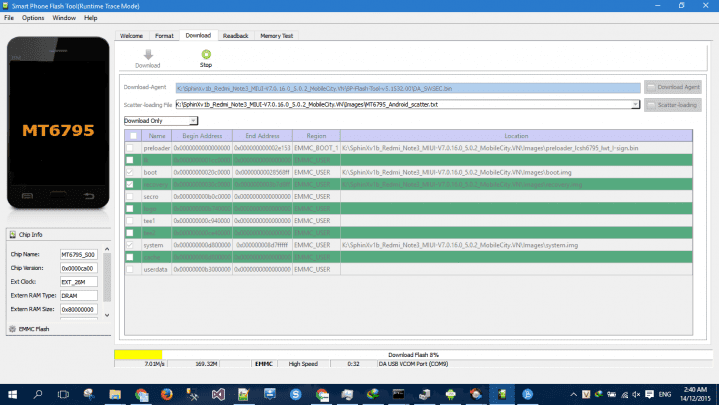Toggle the preloader partition checkbox
Image resolution: width=719 pixels, height=405 pixels.
tap(130, 148)
